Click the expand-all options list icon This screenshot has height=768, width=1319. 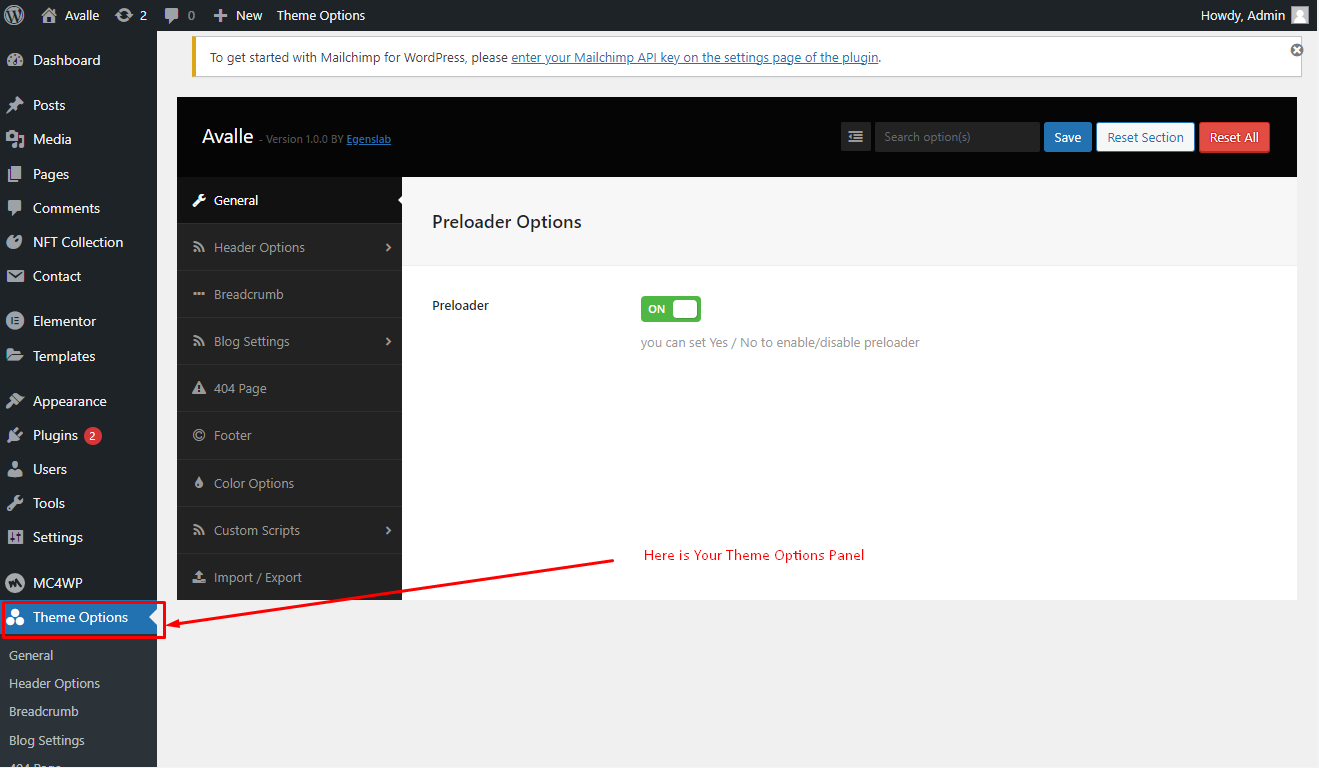click(x=856, y=137)
